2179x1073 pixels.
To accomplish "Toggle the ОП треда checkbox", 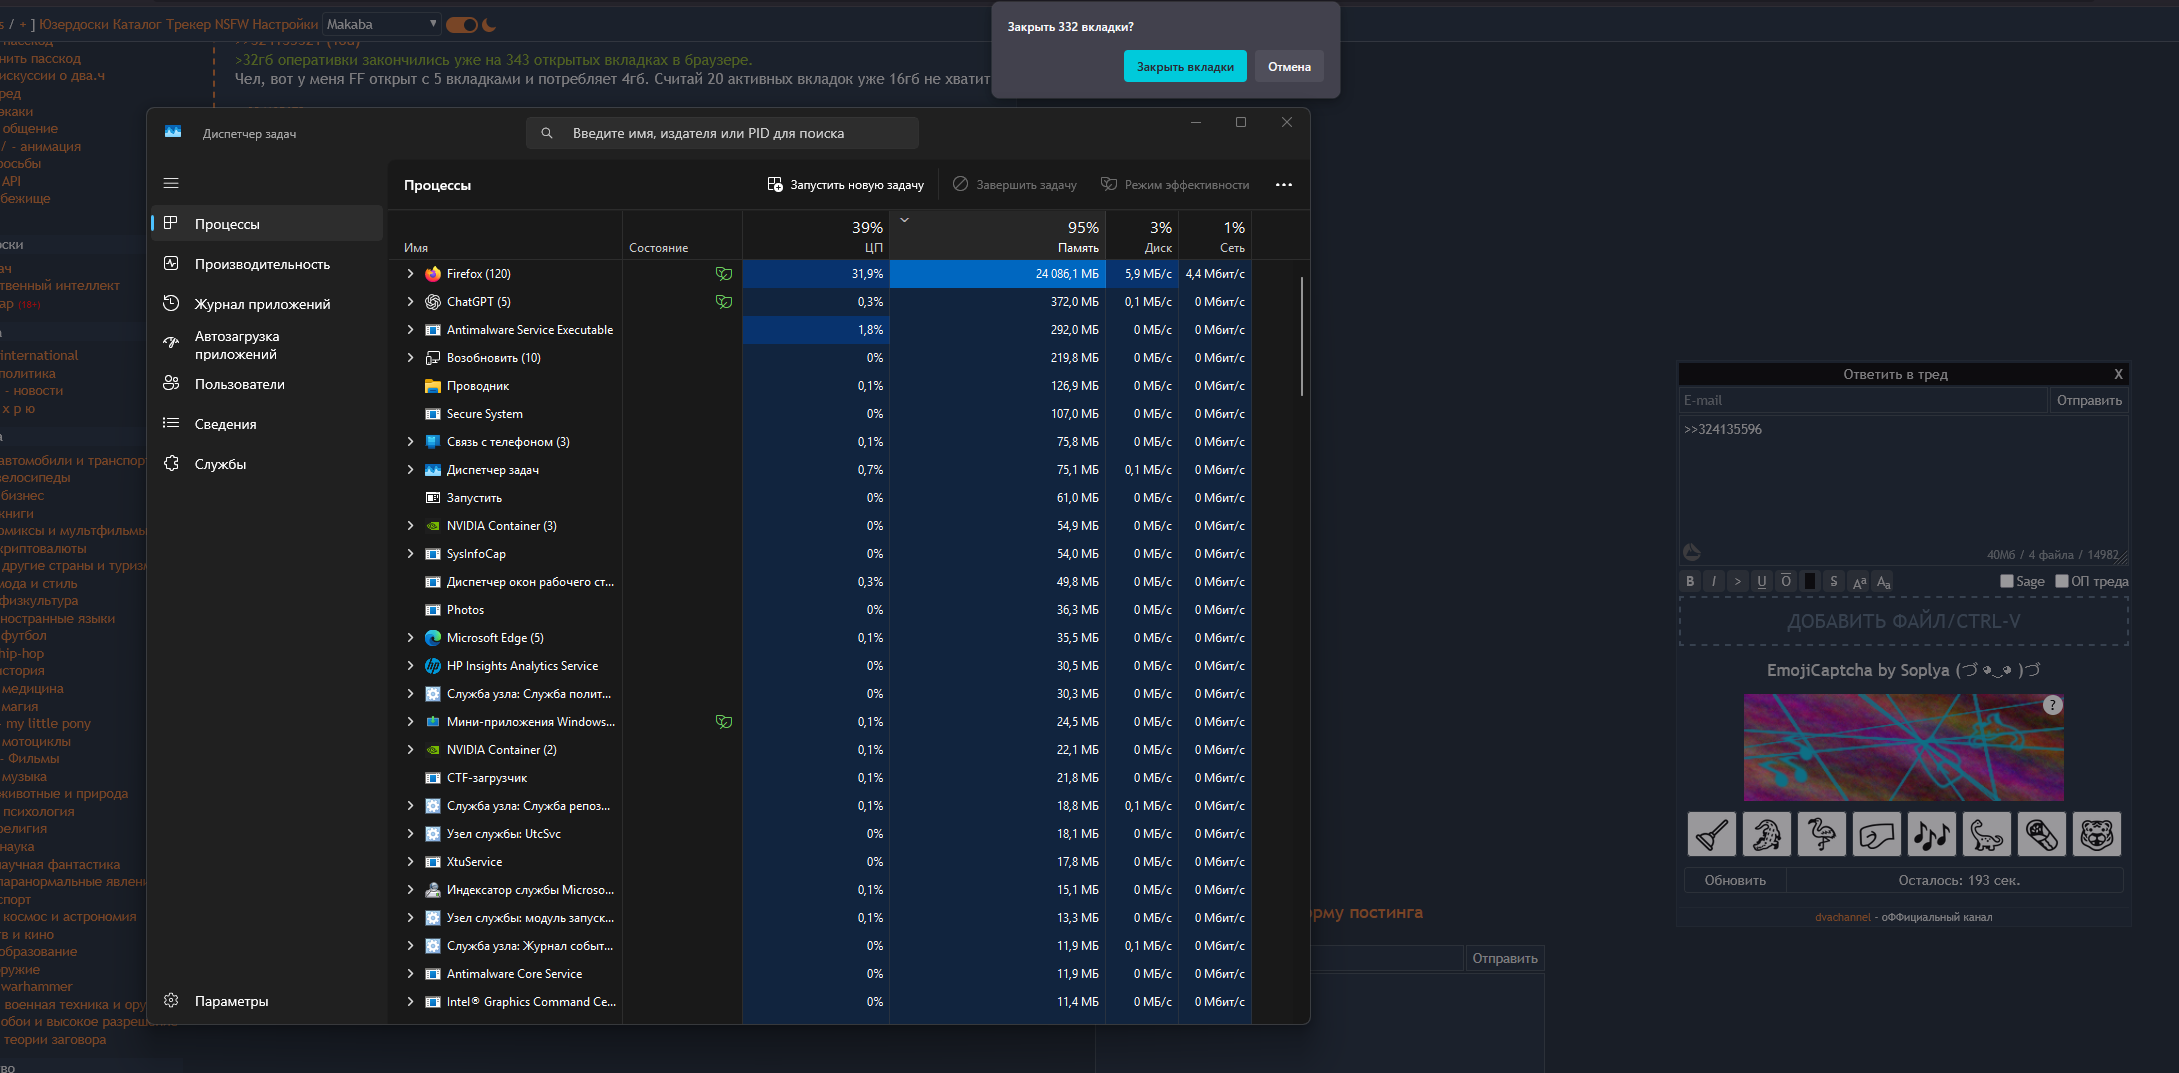I will [2061, 581].
